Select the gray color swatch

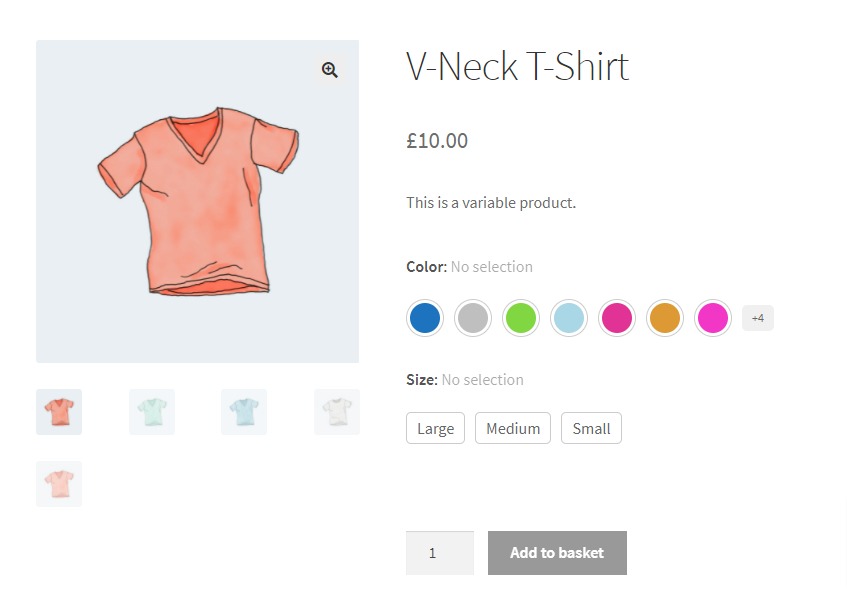click(x=472, y=317)
